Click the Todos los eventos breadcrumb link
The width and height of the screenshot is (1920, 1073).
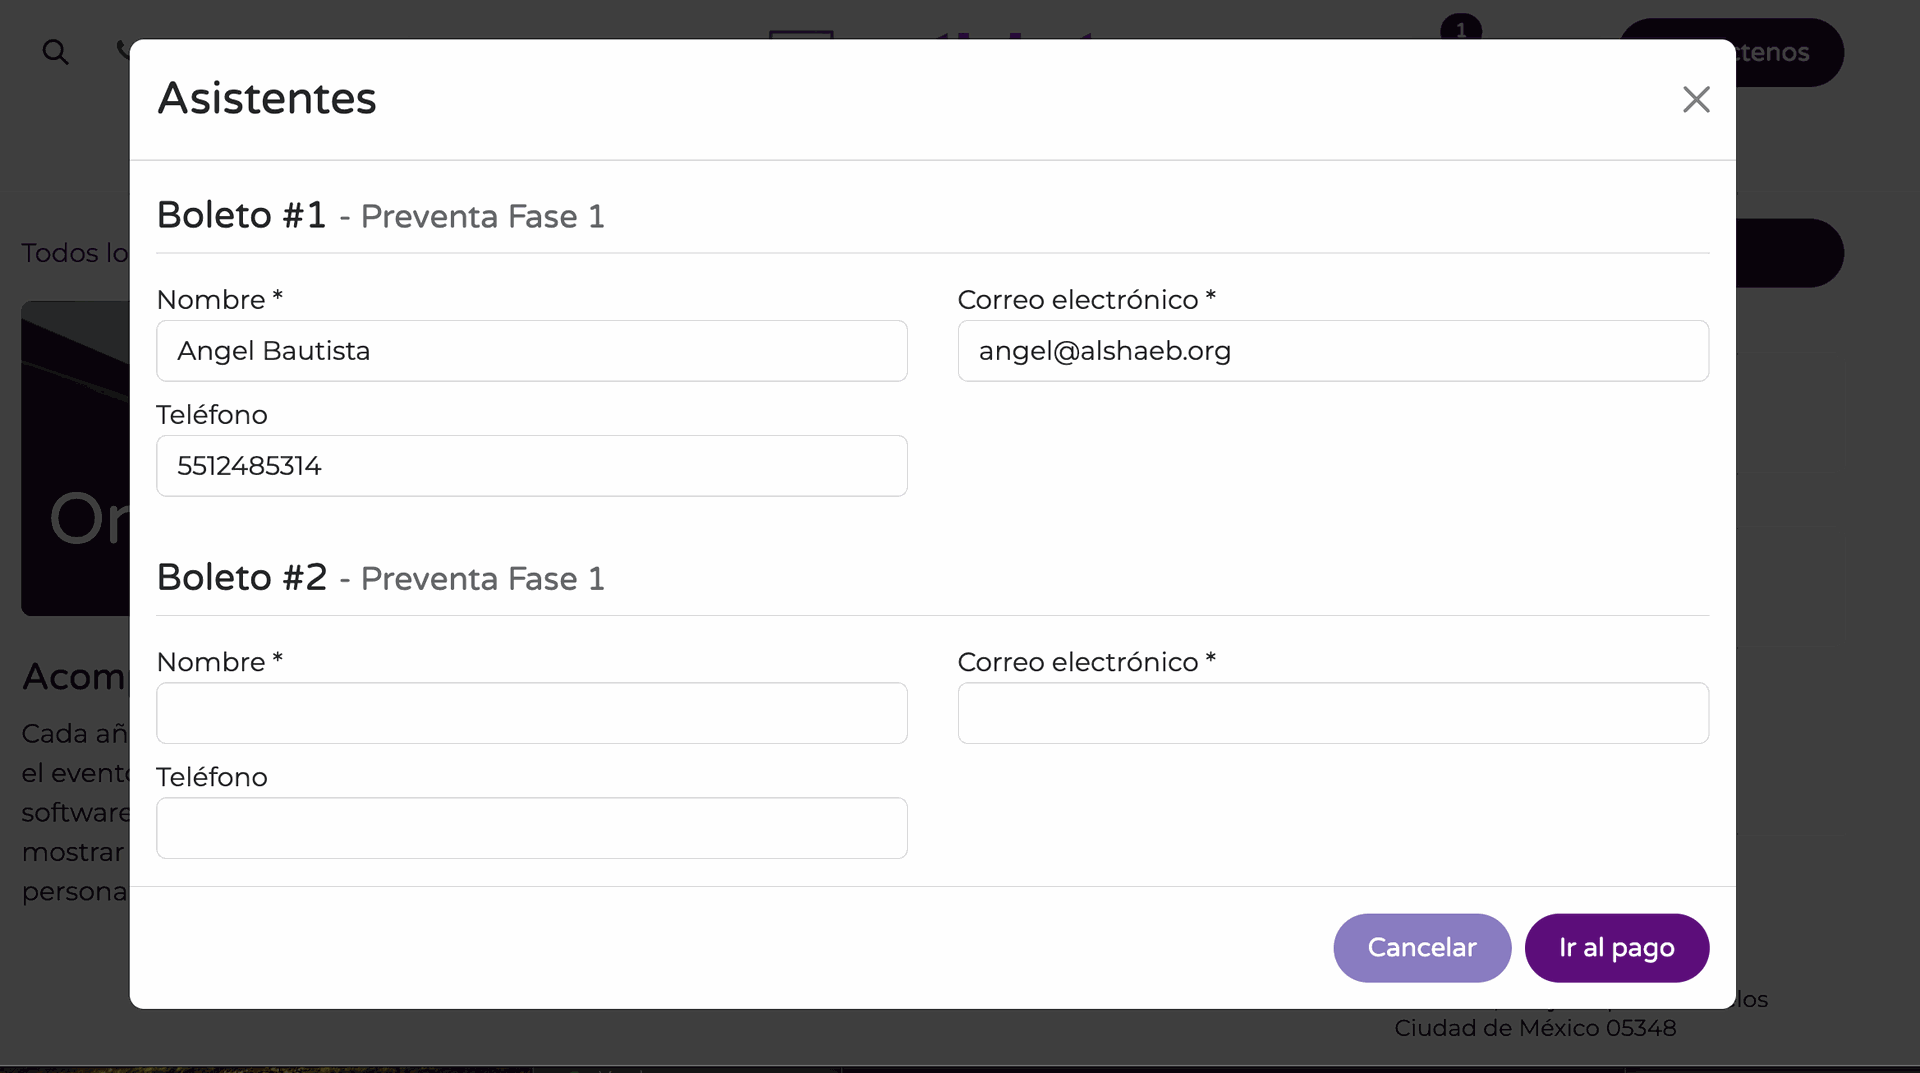(76, 253)
